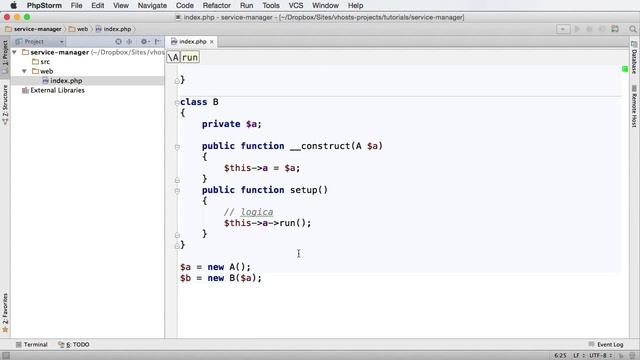Open the Help menu
This screenshot has width=640, height=360.
pyautogui.click(x=356, y=5)
